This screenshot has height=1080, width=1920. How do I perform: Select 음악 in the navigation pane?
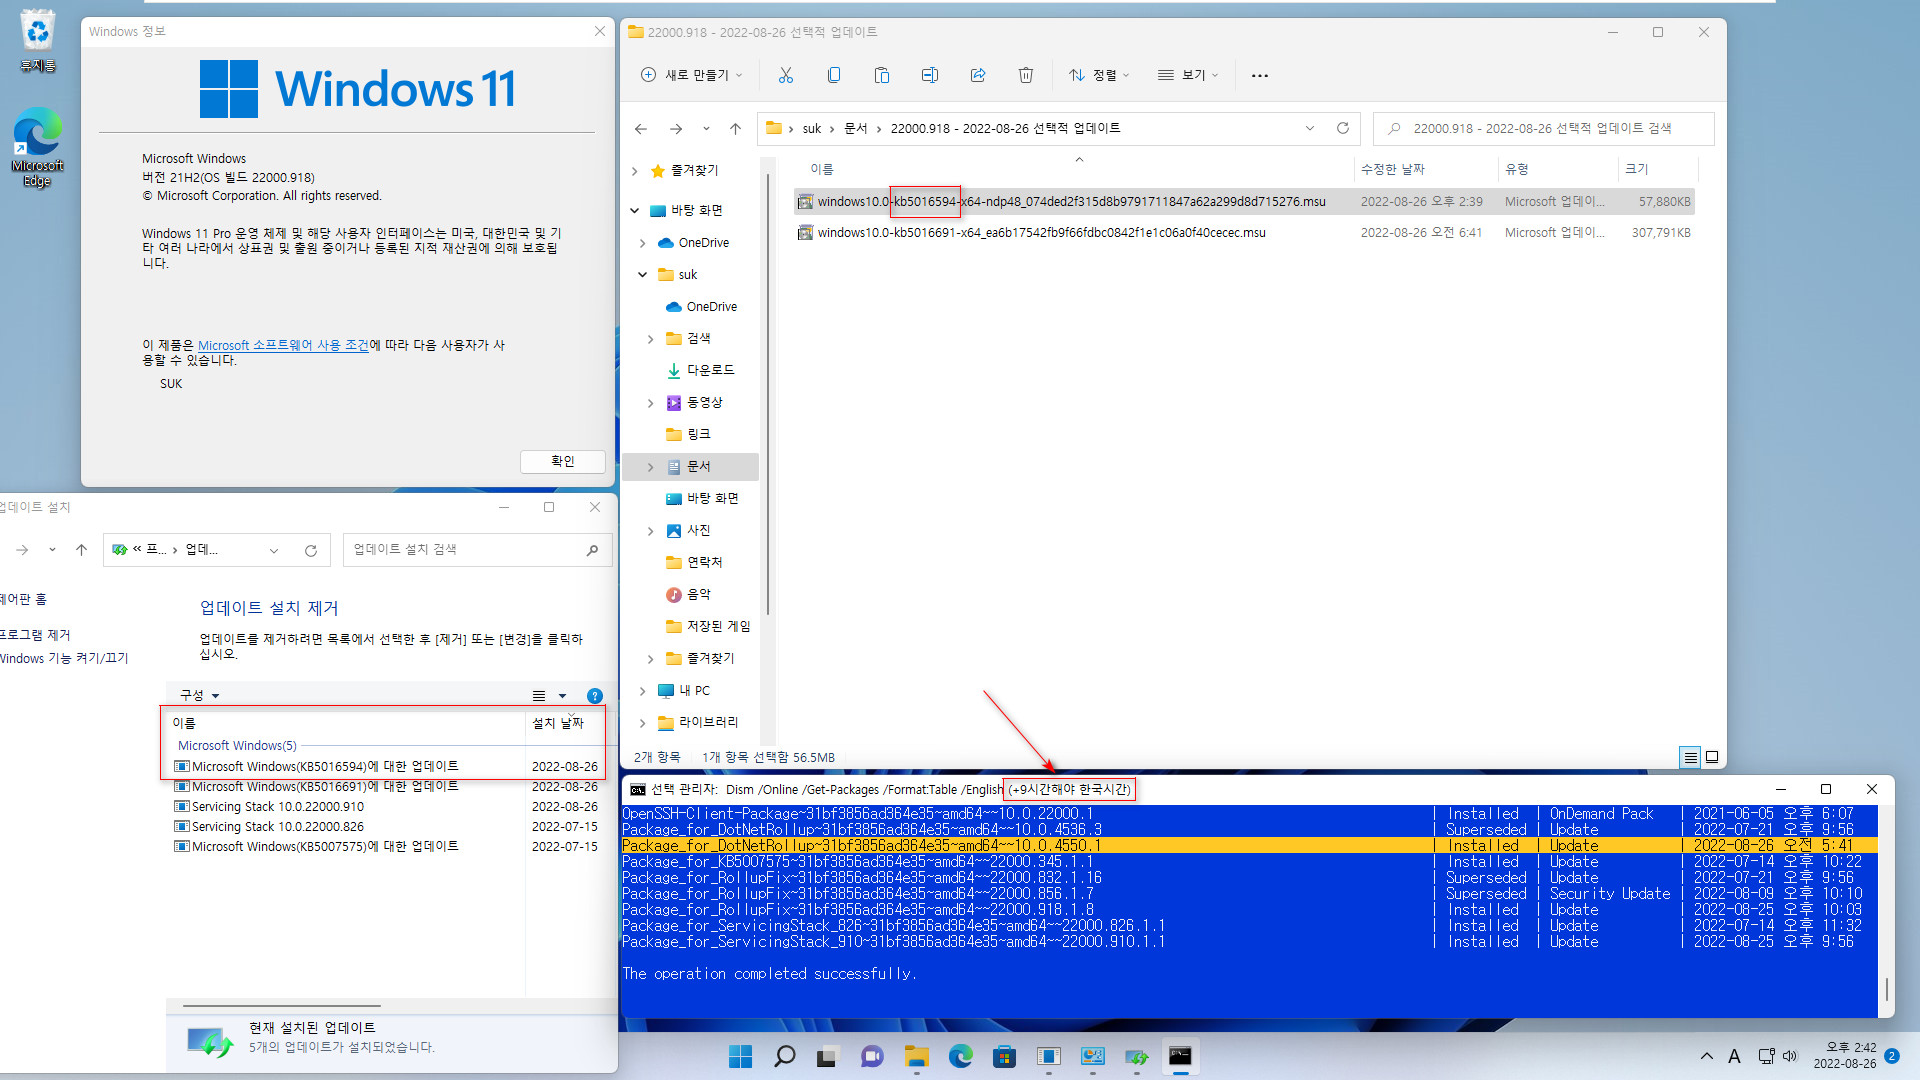[698, 595]
